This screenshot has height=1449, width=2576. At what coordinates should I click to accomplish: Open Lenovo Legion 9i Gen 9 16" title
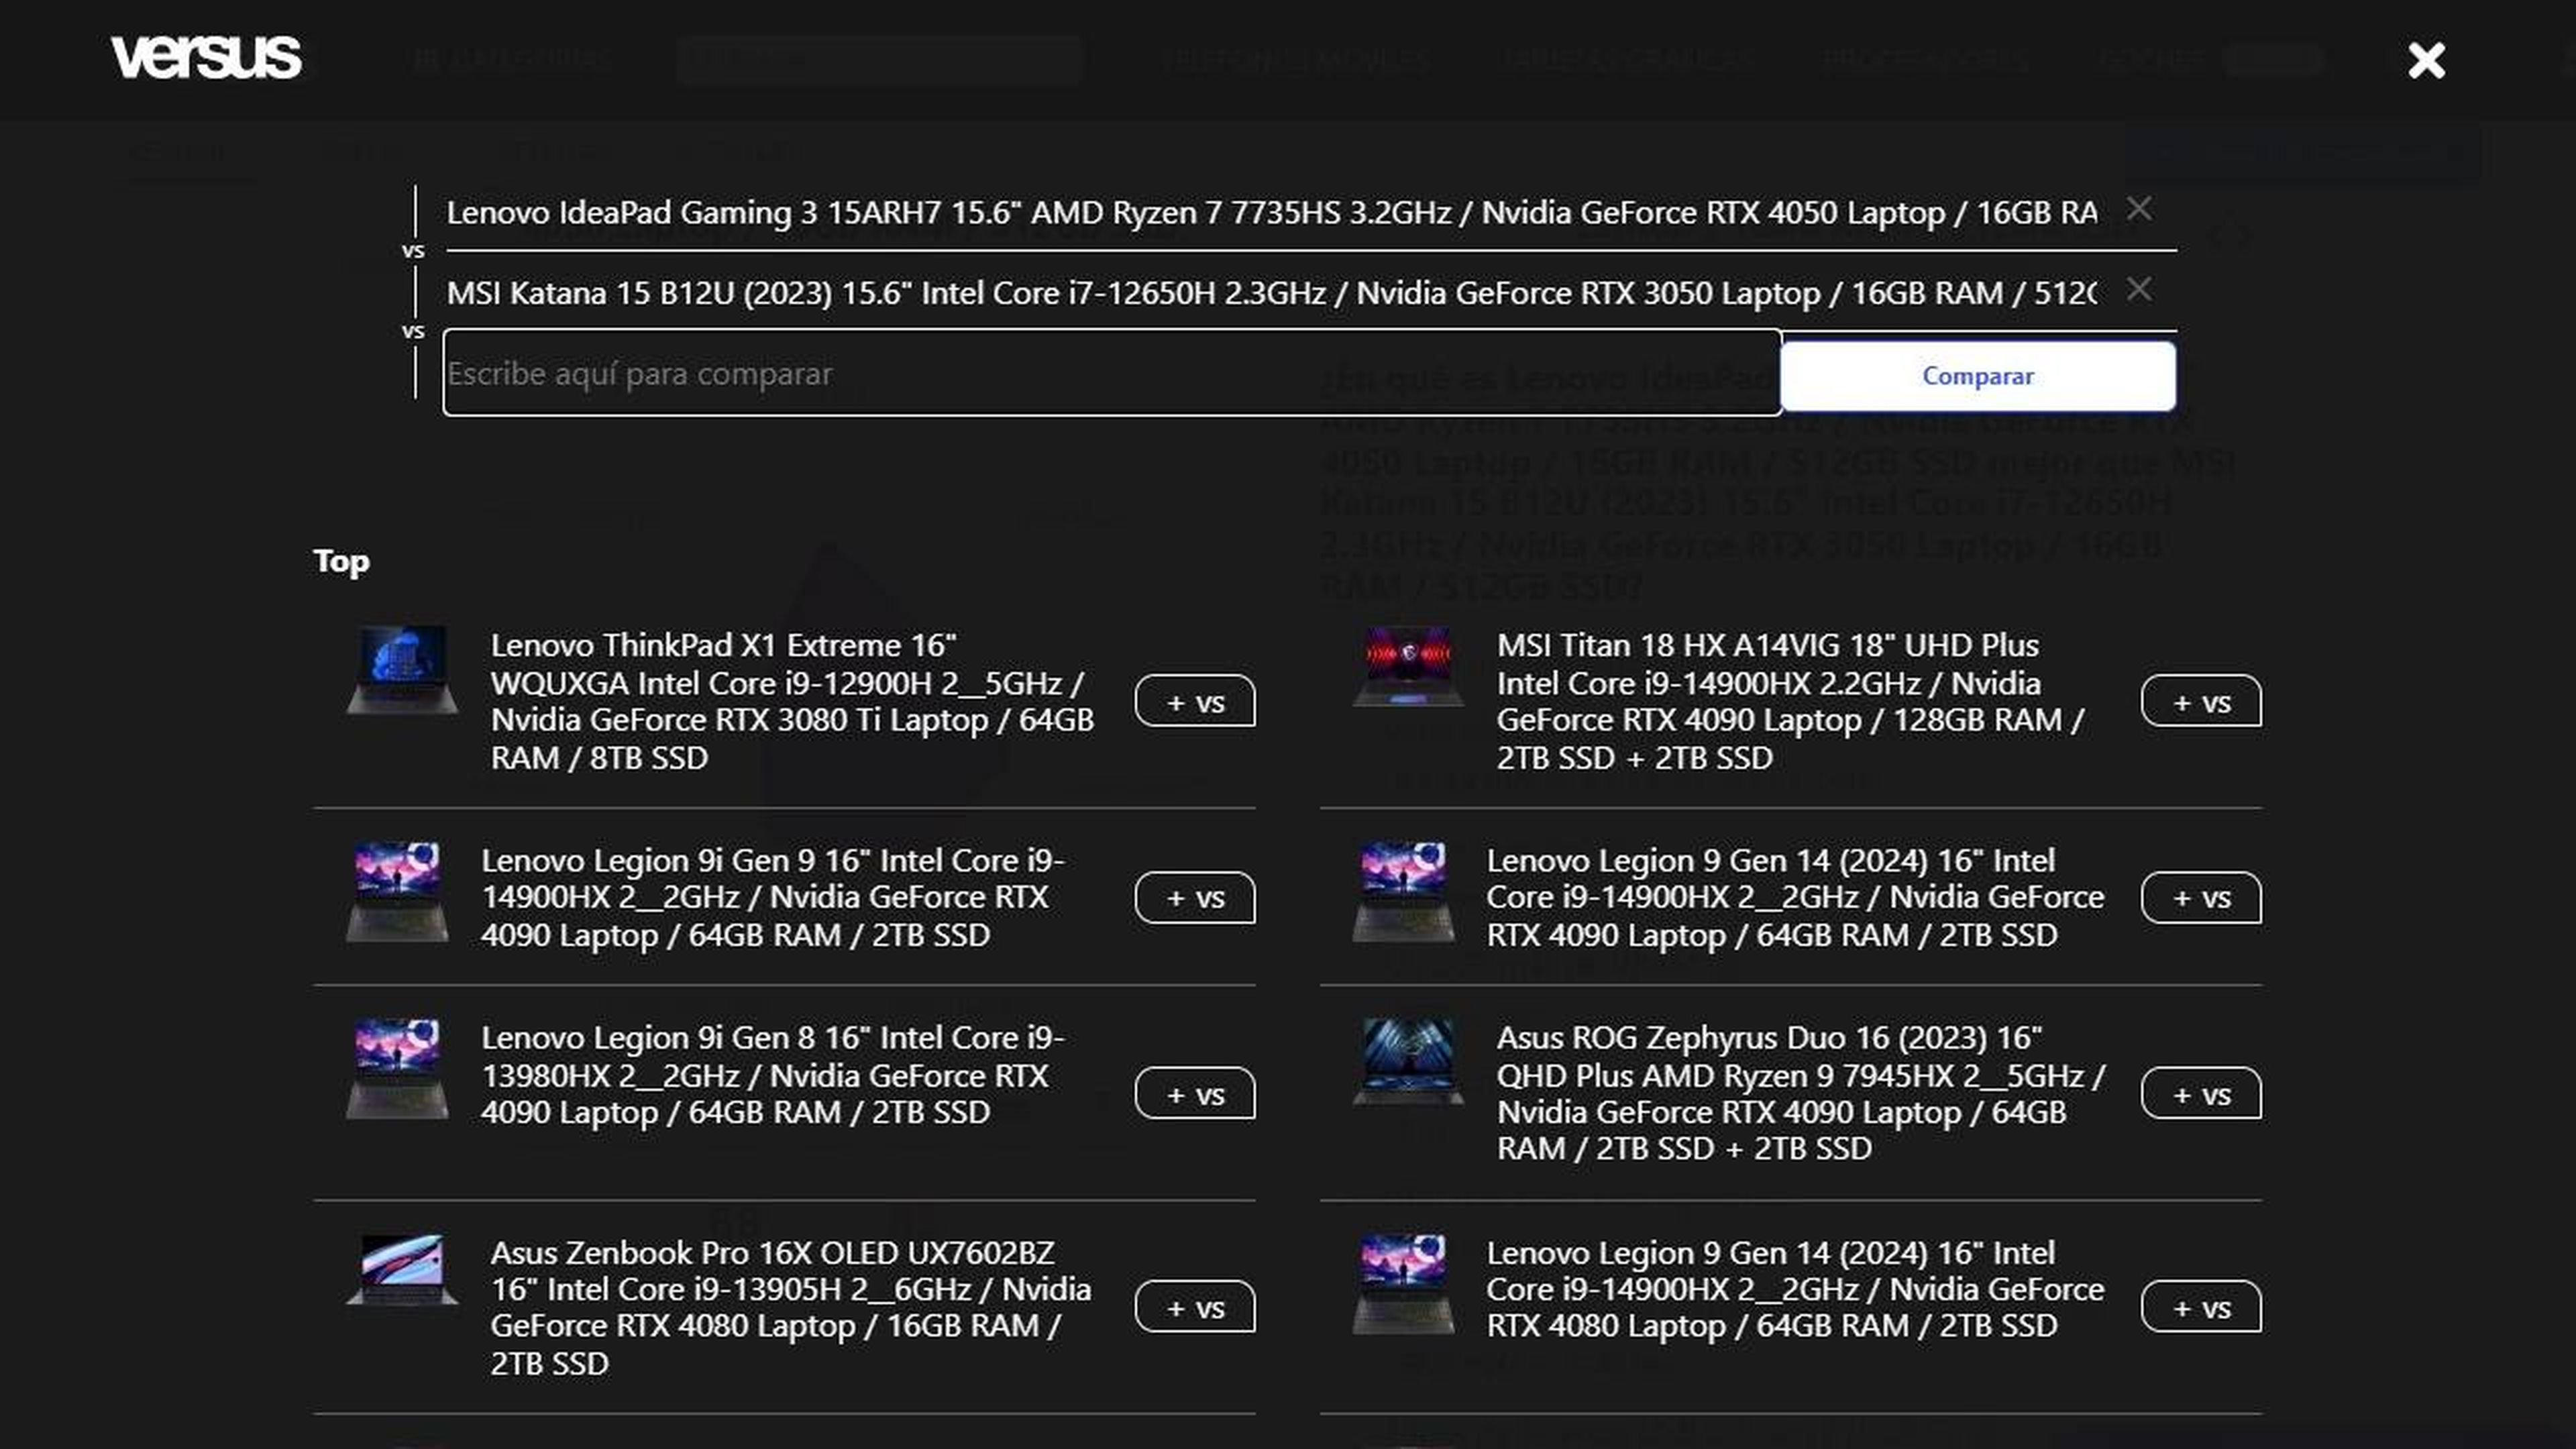click(773, 897)
